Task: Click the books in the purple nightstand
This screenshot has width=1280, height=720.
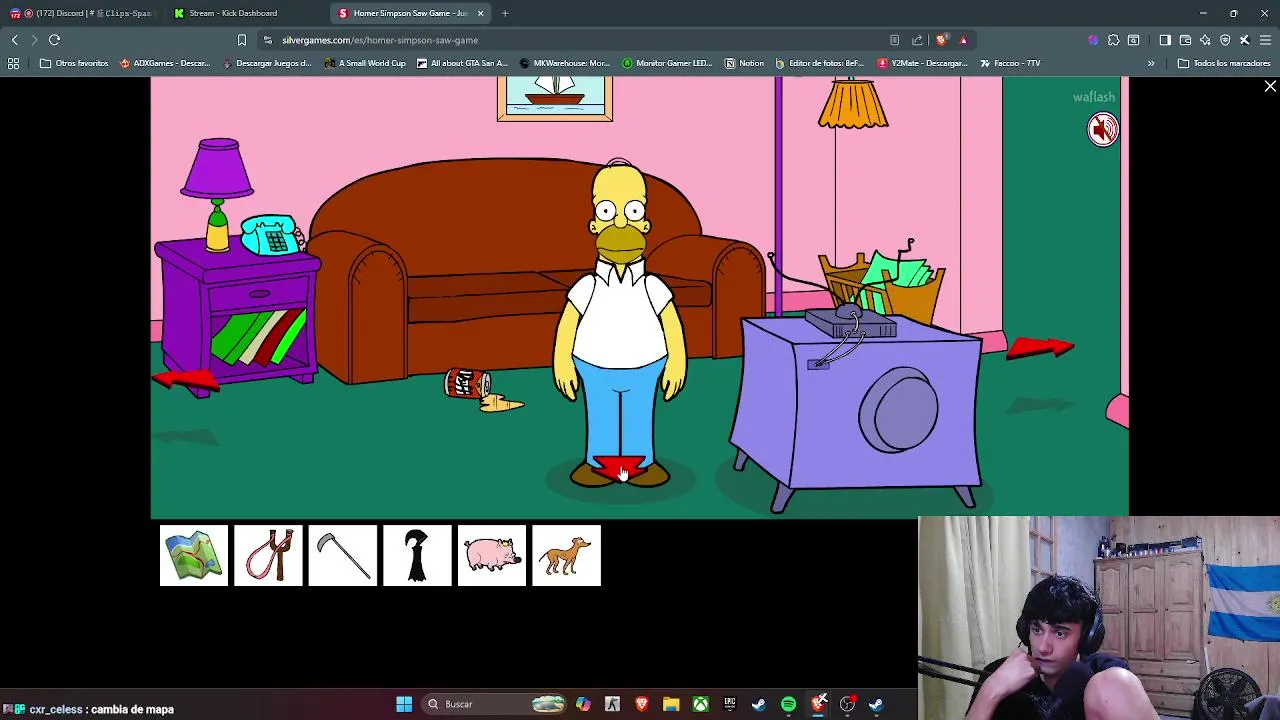Action: (x=259, y=337)
